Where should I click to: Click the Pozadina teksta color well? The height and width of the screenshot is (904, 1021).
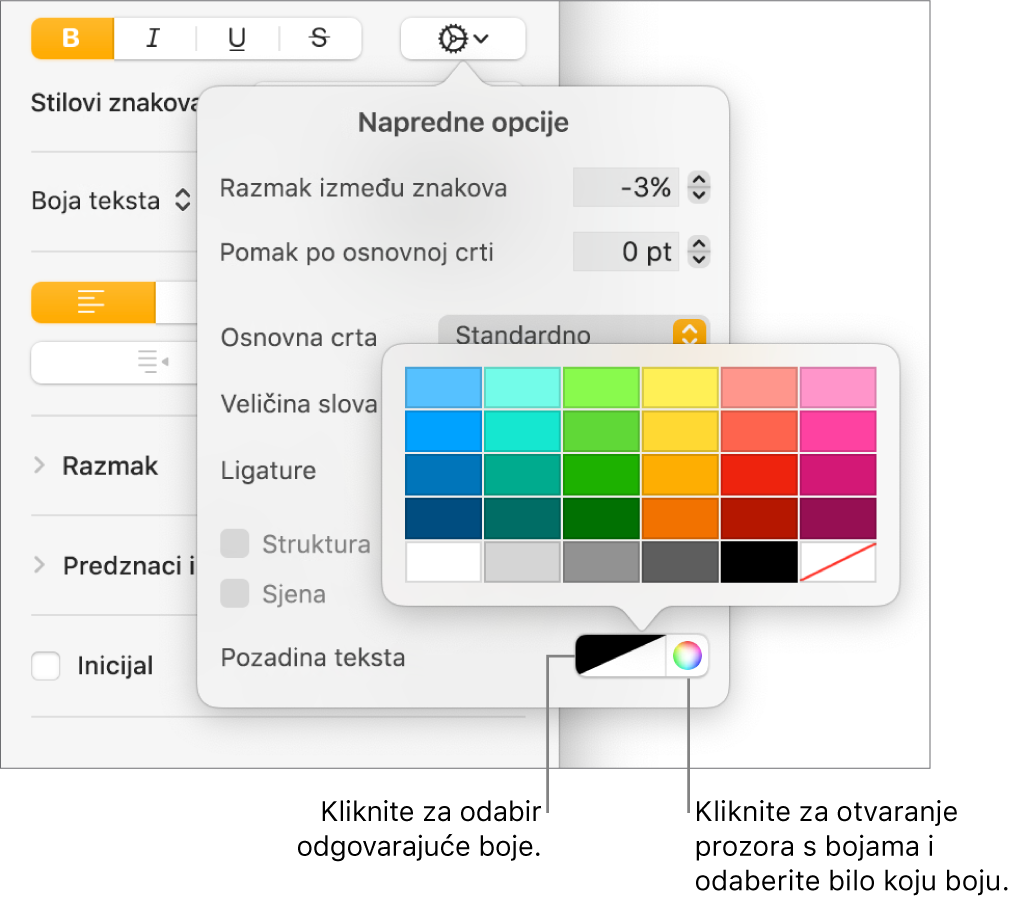621,656
